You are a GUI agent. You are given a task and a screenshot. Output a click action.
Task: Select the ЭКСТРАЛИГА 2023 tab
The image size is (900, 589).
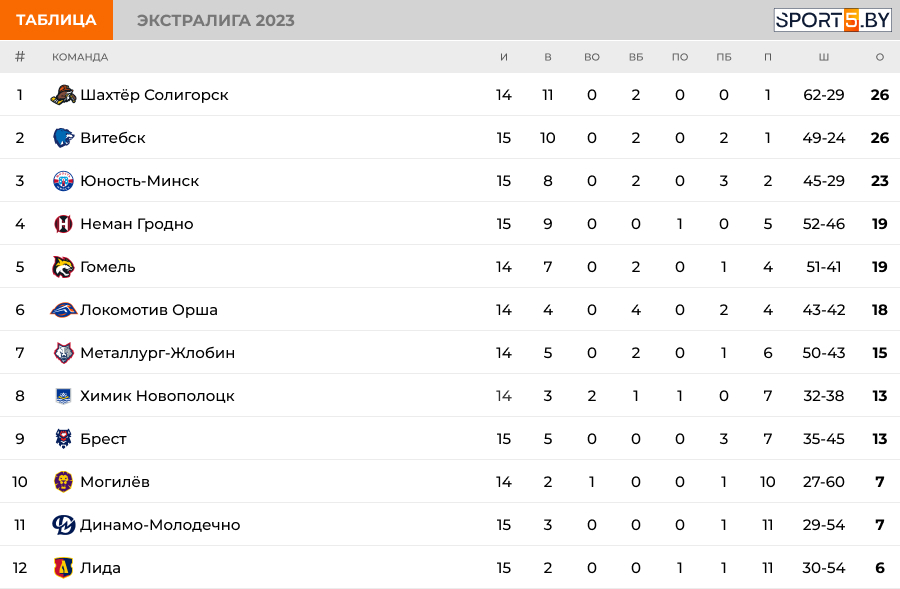pyautogui.click(x=216, y=20)
